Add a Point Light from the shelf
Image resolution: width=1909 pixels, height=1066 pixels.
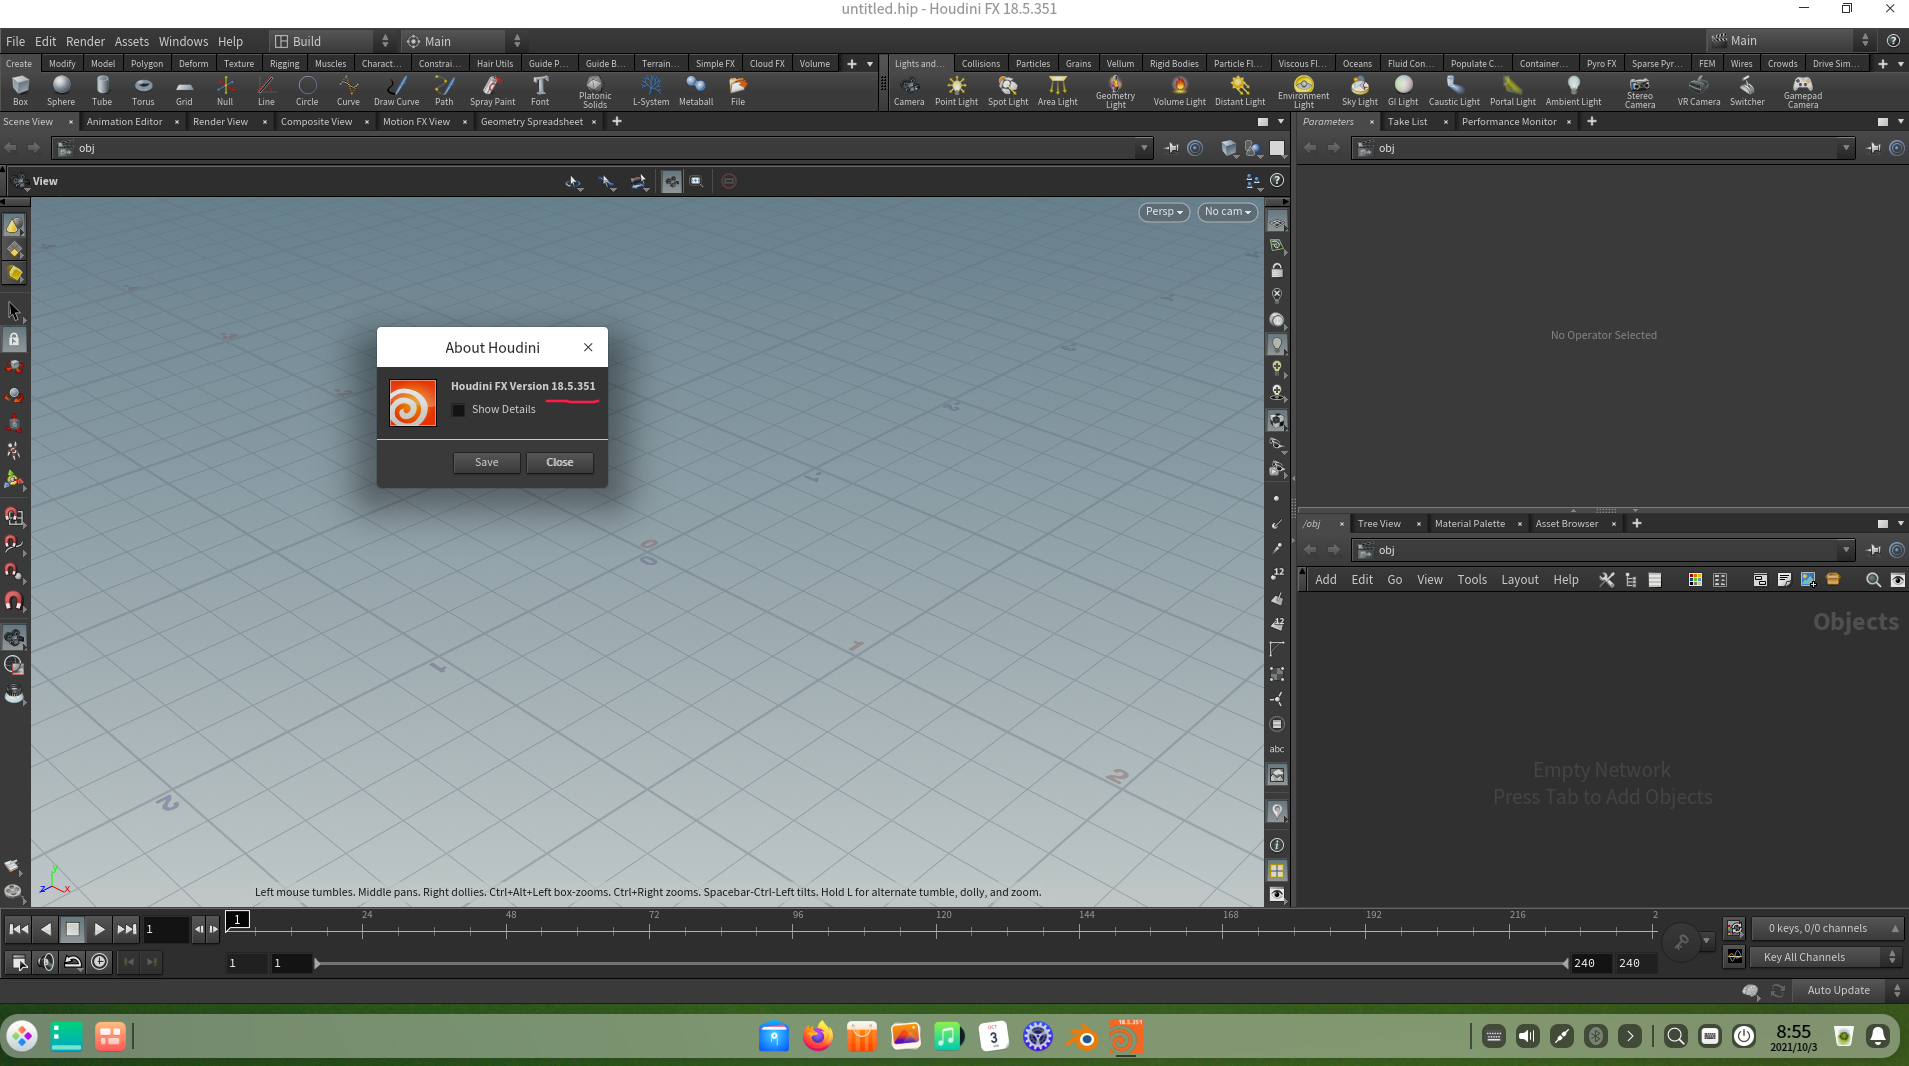(x=956, y=90)
